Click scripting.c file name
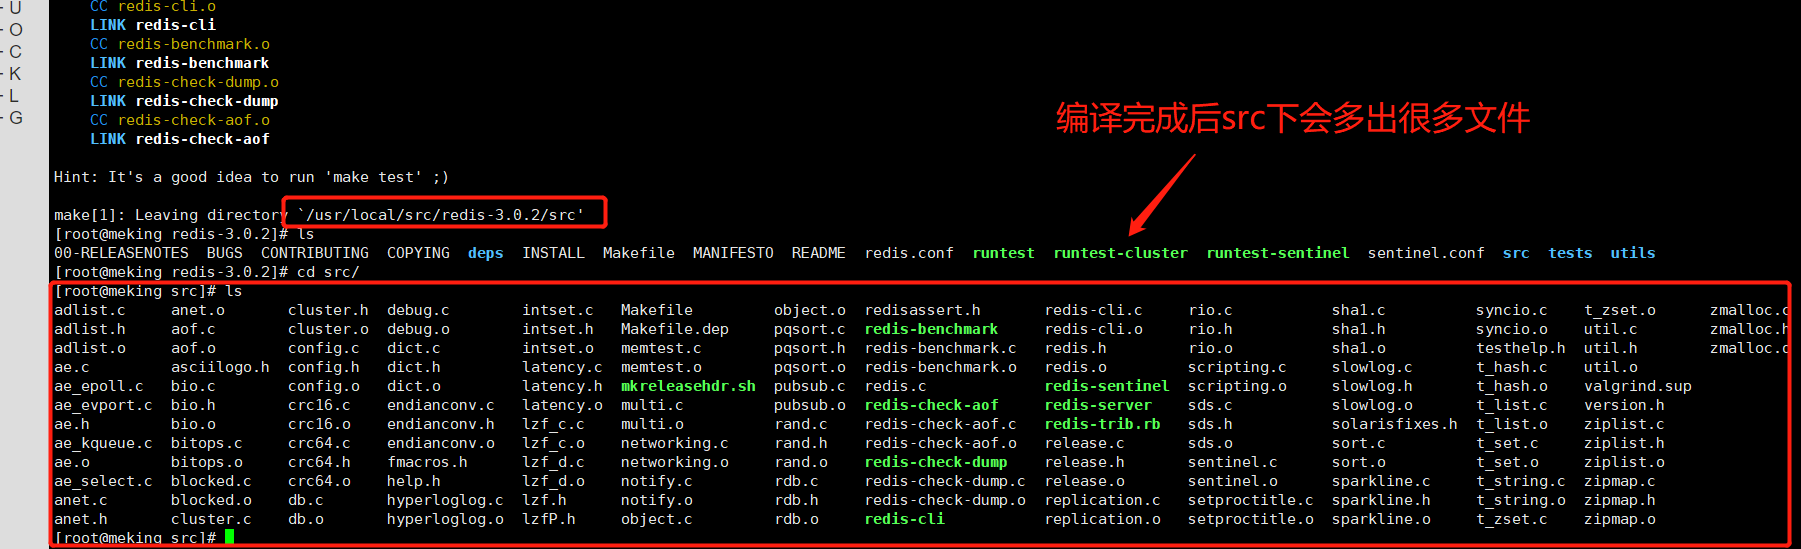 pyautogui.click(x=1237, y=367)
